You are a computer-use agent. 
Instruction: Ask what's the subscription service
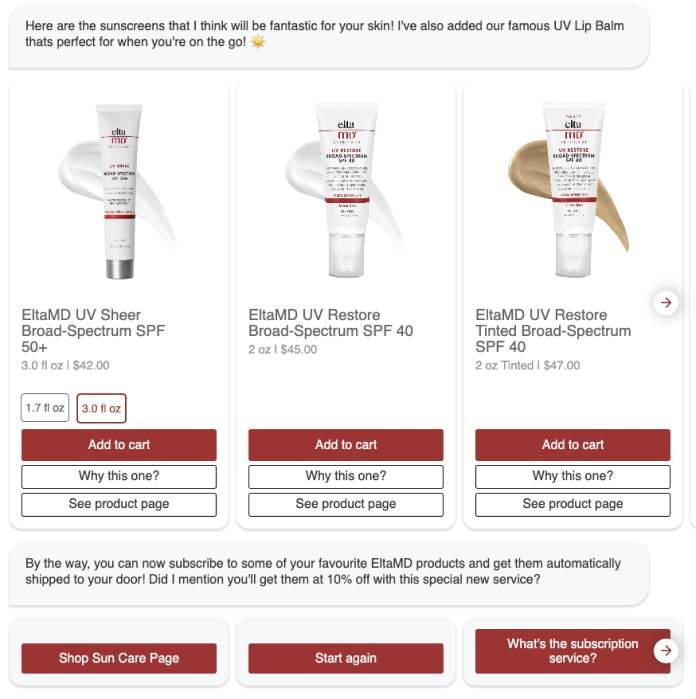coord(573,651)
